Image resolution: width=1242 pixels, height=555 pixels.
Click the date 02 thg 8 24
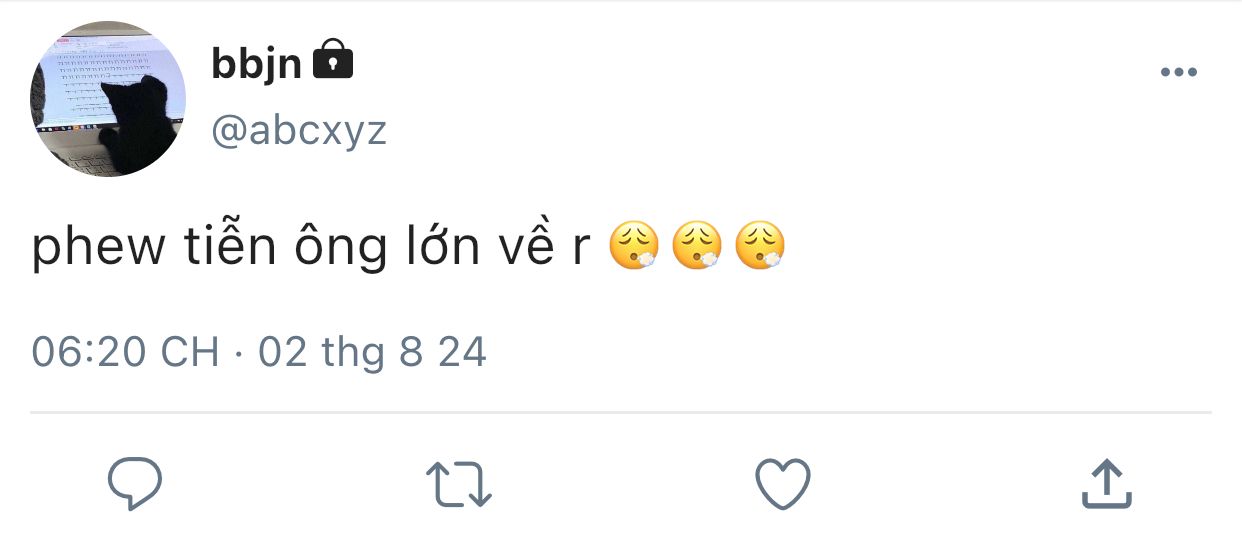pyautogui.click(x=372, y=352)
